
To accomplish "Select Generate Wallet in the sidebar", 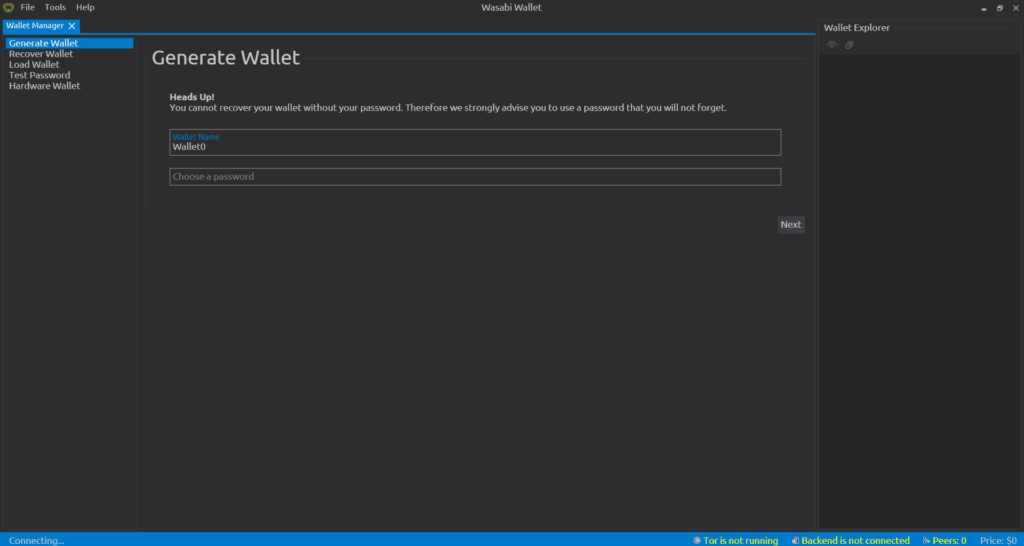I will pyautogui.click(x=69, y=43).
